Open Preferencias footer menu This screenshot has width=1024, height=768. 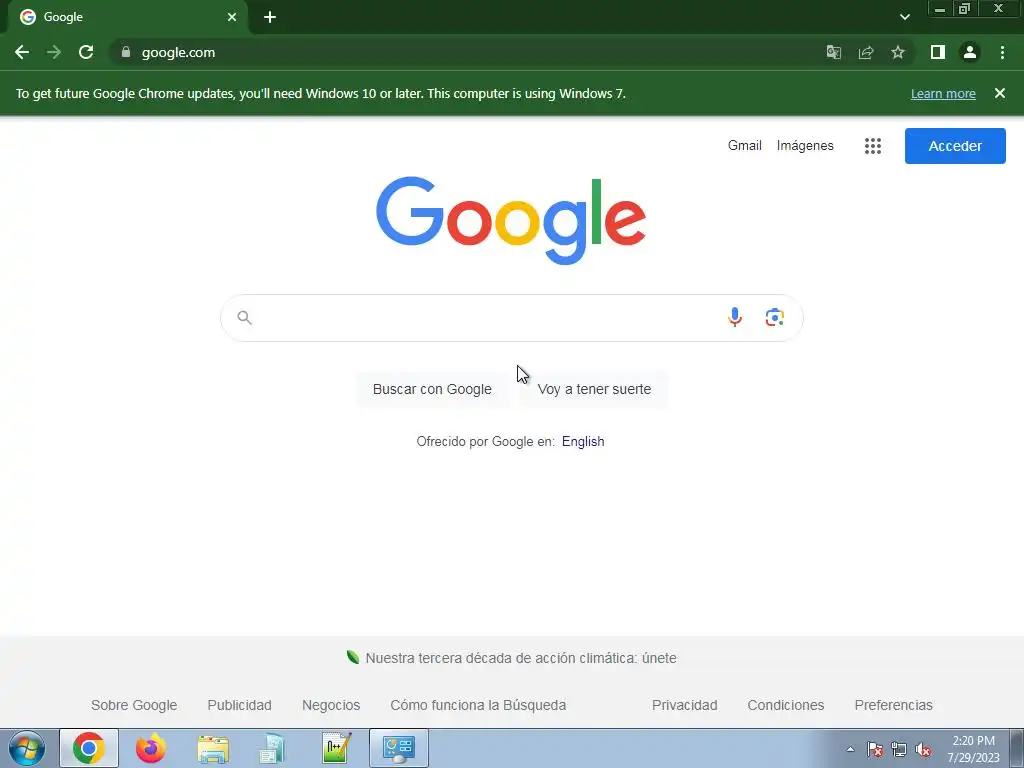click(x=893, y=705)
